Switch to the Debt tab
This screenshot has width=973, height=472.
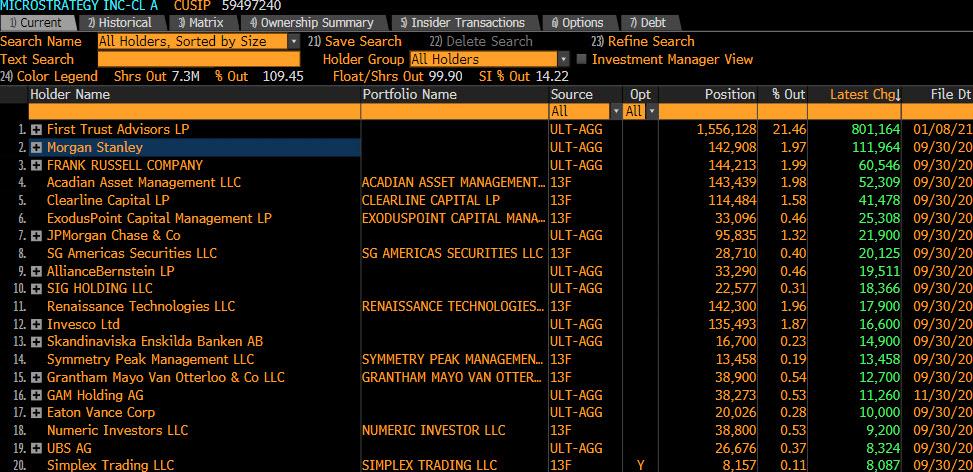648,22
